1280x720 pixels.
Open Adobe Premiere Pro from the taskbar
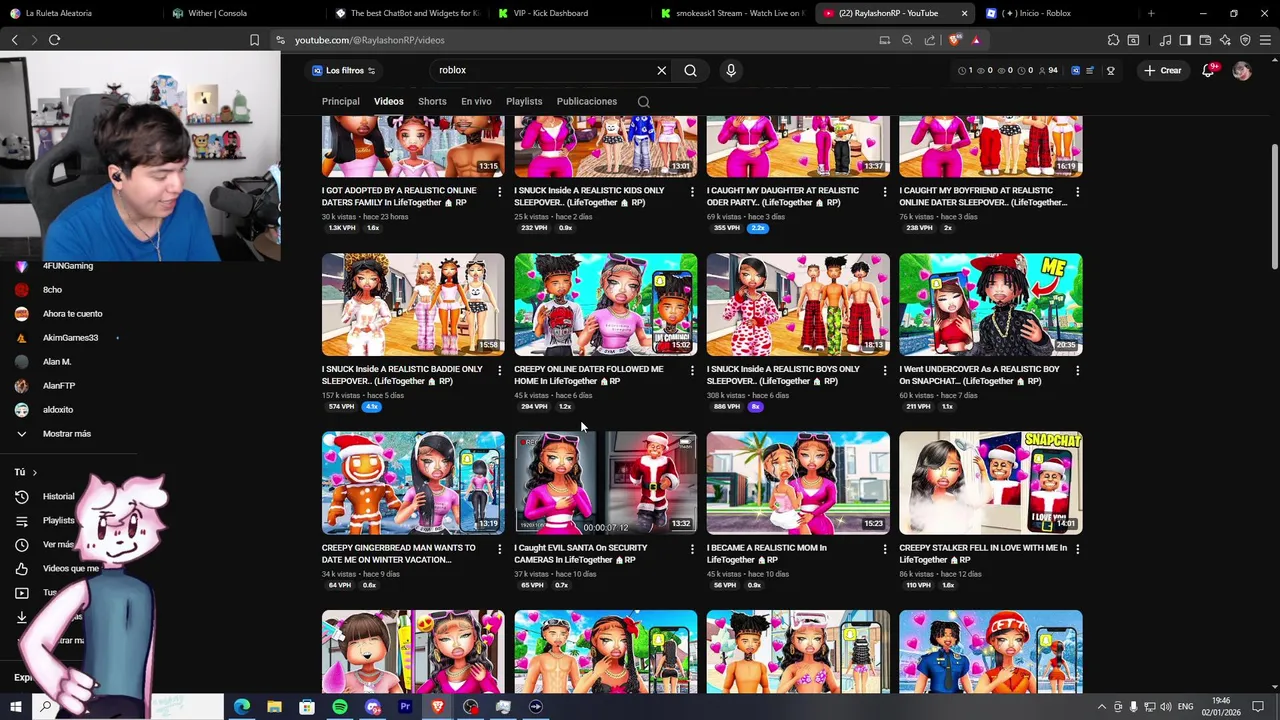[x=405, y=707]
